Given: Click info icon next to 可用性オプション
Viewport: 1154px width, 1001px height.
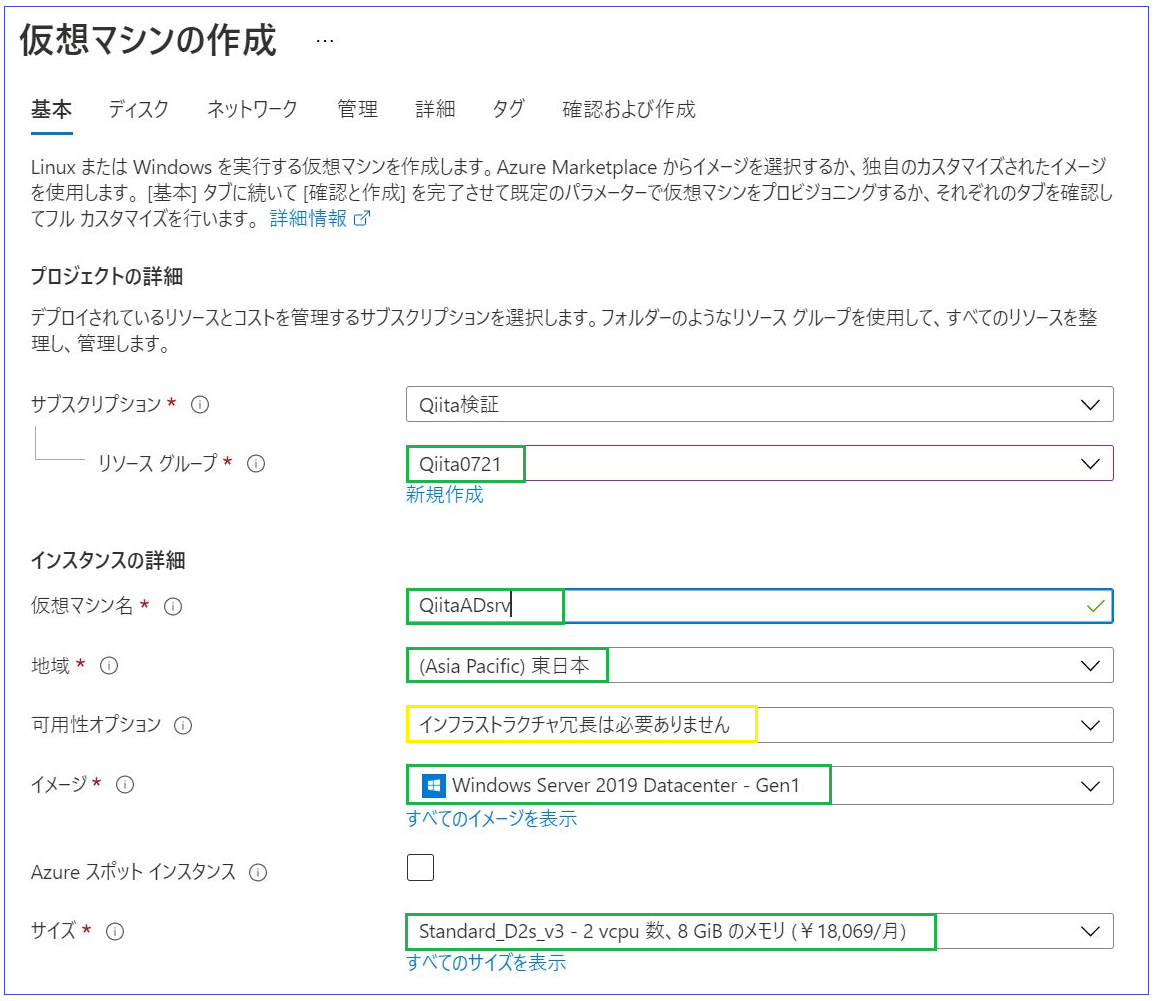Looking at the screenshot, I should (183, 726).
